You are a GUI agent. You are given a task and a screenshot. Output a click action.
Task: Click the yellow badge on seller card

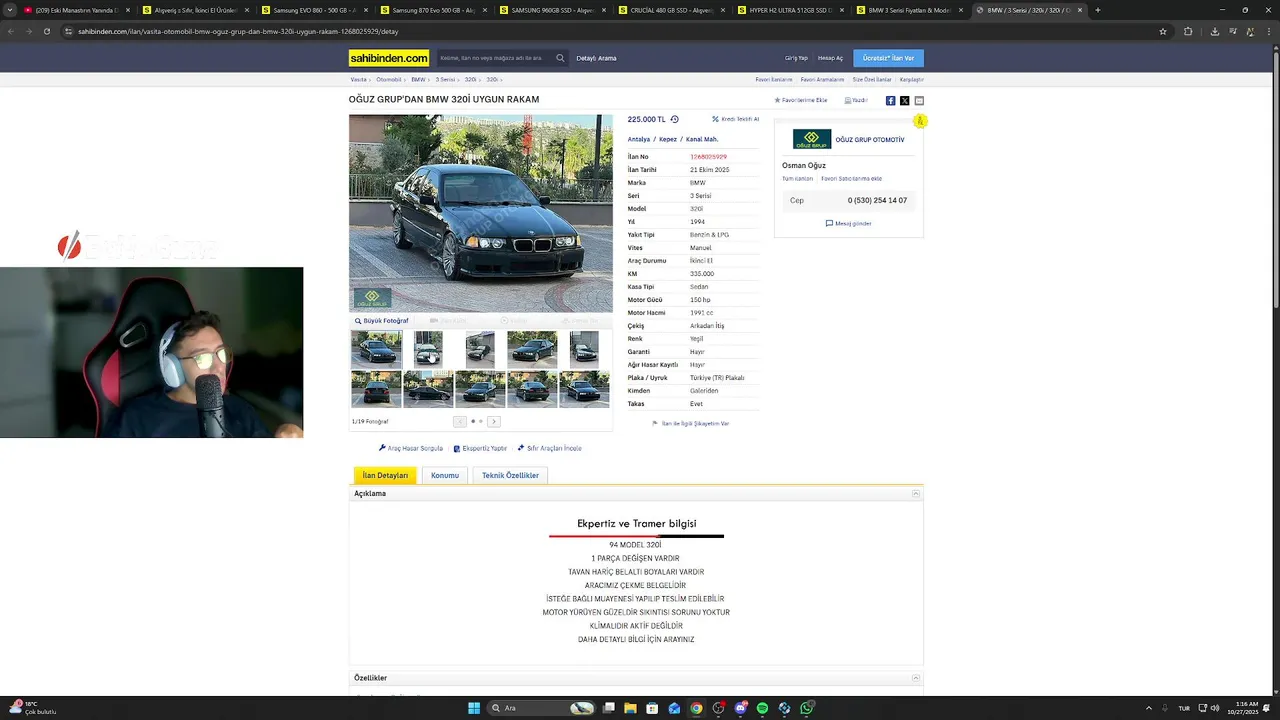[x=919, y=121]
